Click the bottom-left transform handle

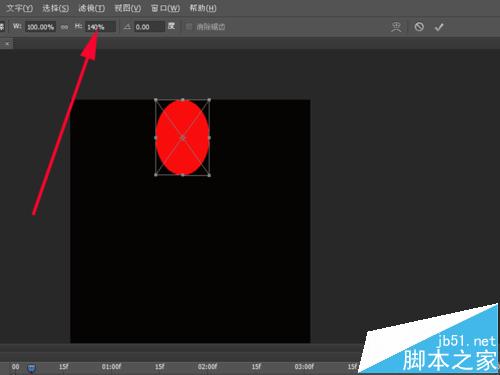[156, 175]
